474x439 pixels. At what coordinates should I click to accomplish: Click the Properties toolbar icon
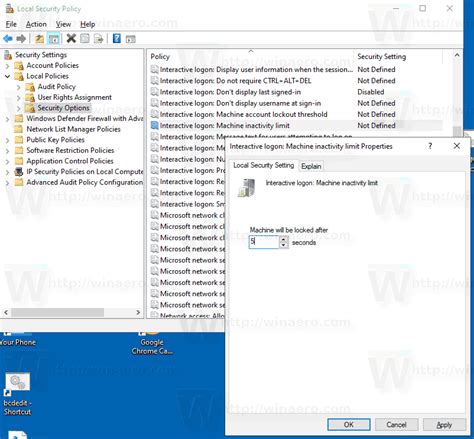tap(85, 39)
